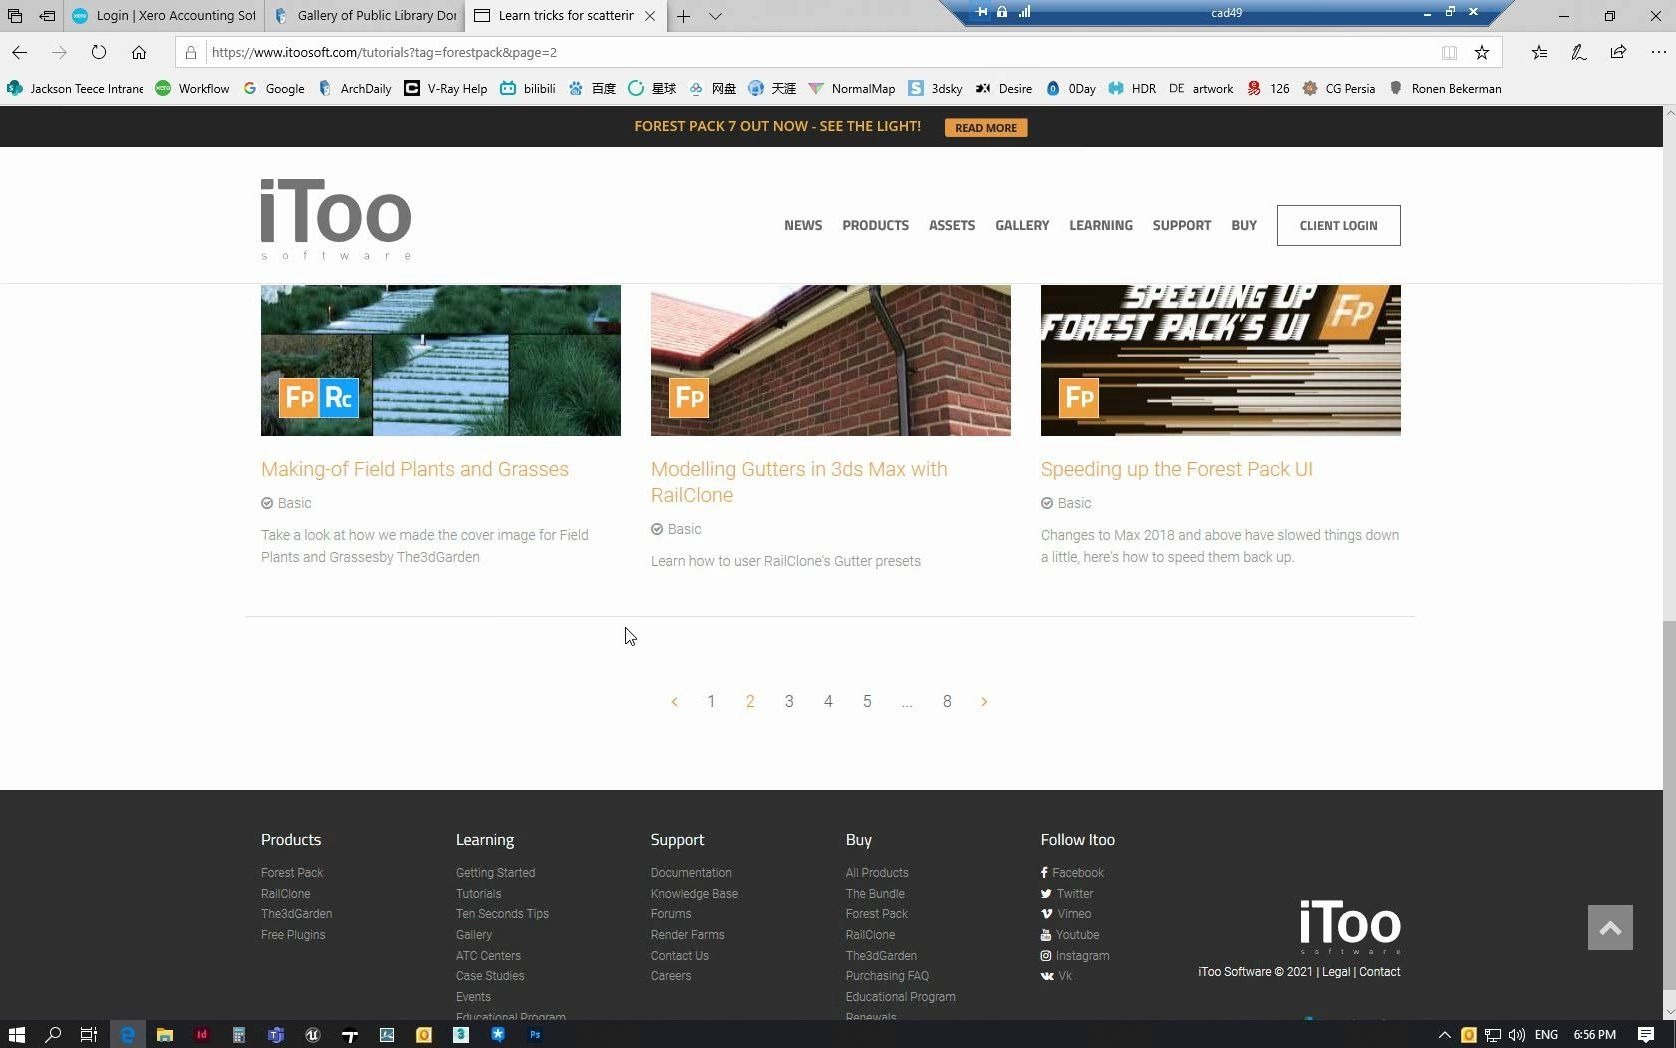The height and width of the screenshot is (1048, 1676).
Task: Click the Home icon in browser toolbar
Action: pyautogui.click(x=139, y=52)
